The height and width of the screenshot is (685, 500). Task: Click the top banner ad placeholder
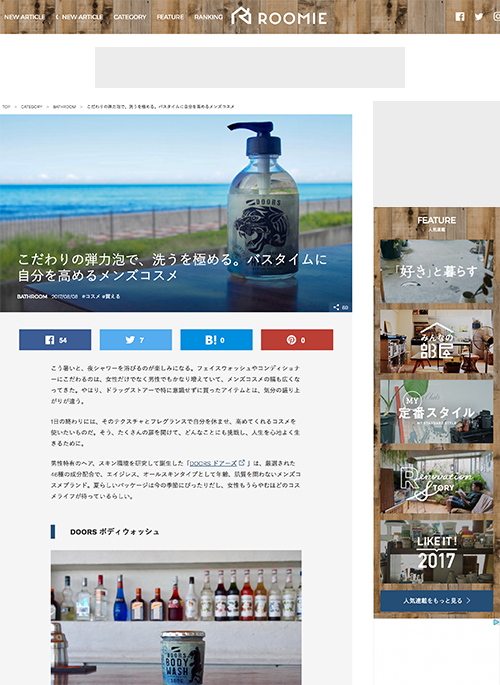pyautogui.click(x=250, y=67)
